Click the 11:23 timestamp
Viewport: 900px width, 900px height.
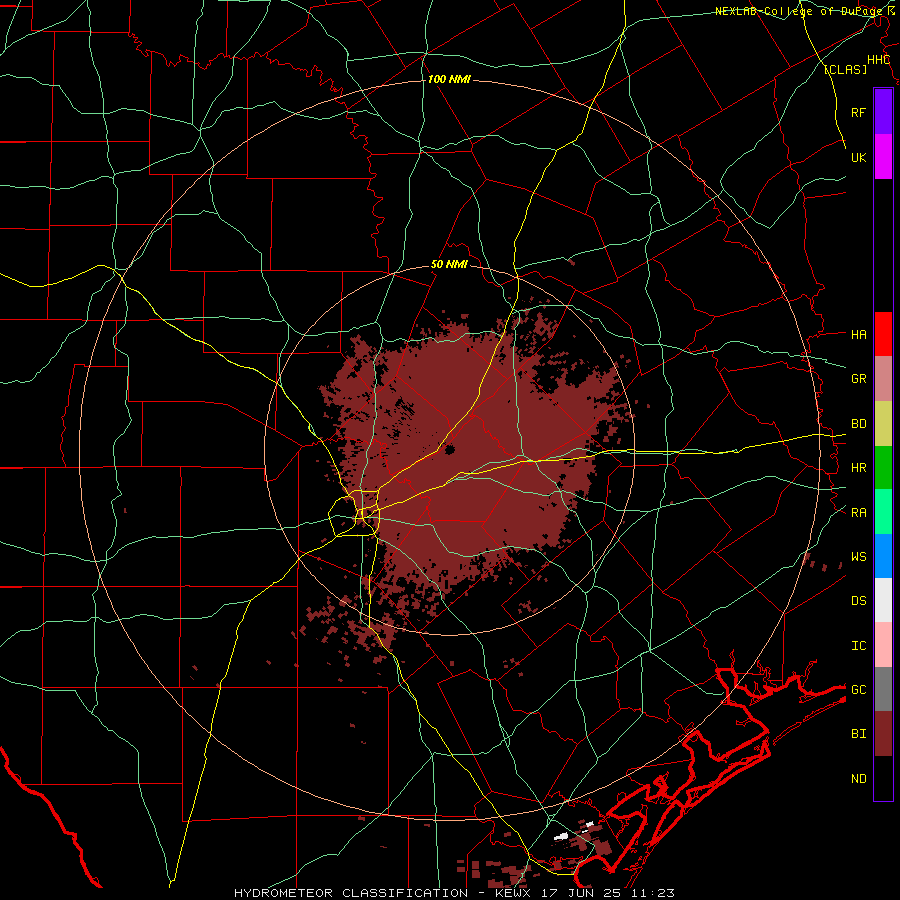click(x=654, y=893)
